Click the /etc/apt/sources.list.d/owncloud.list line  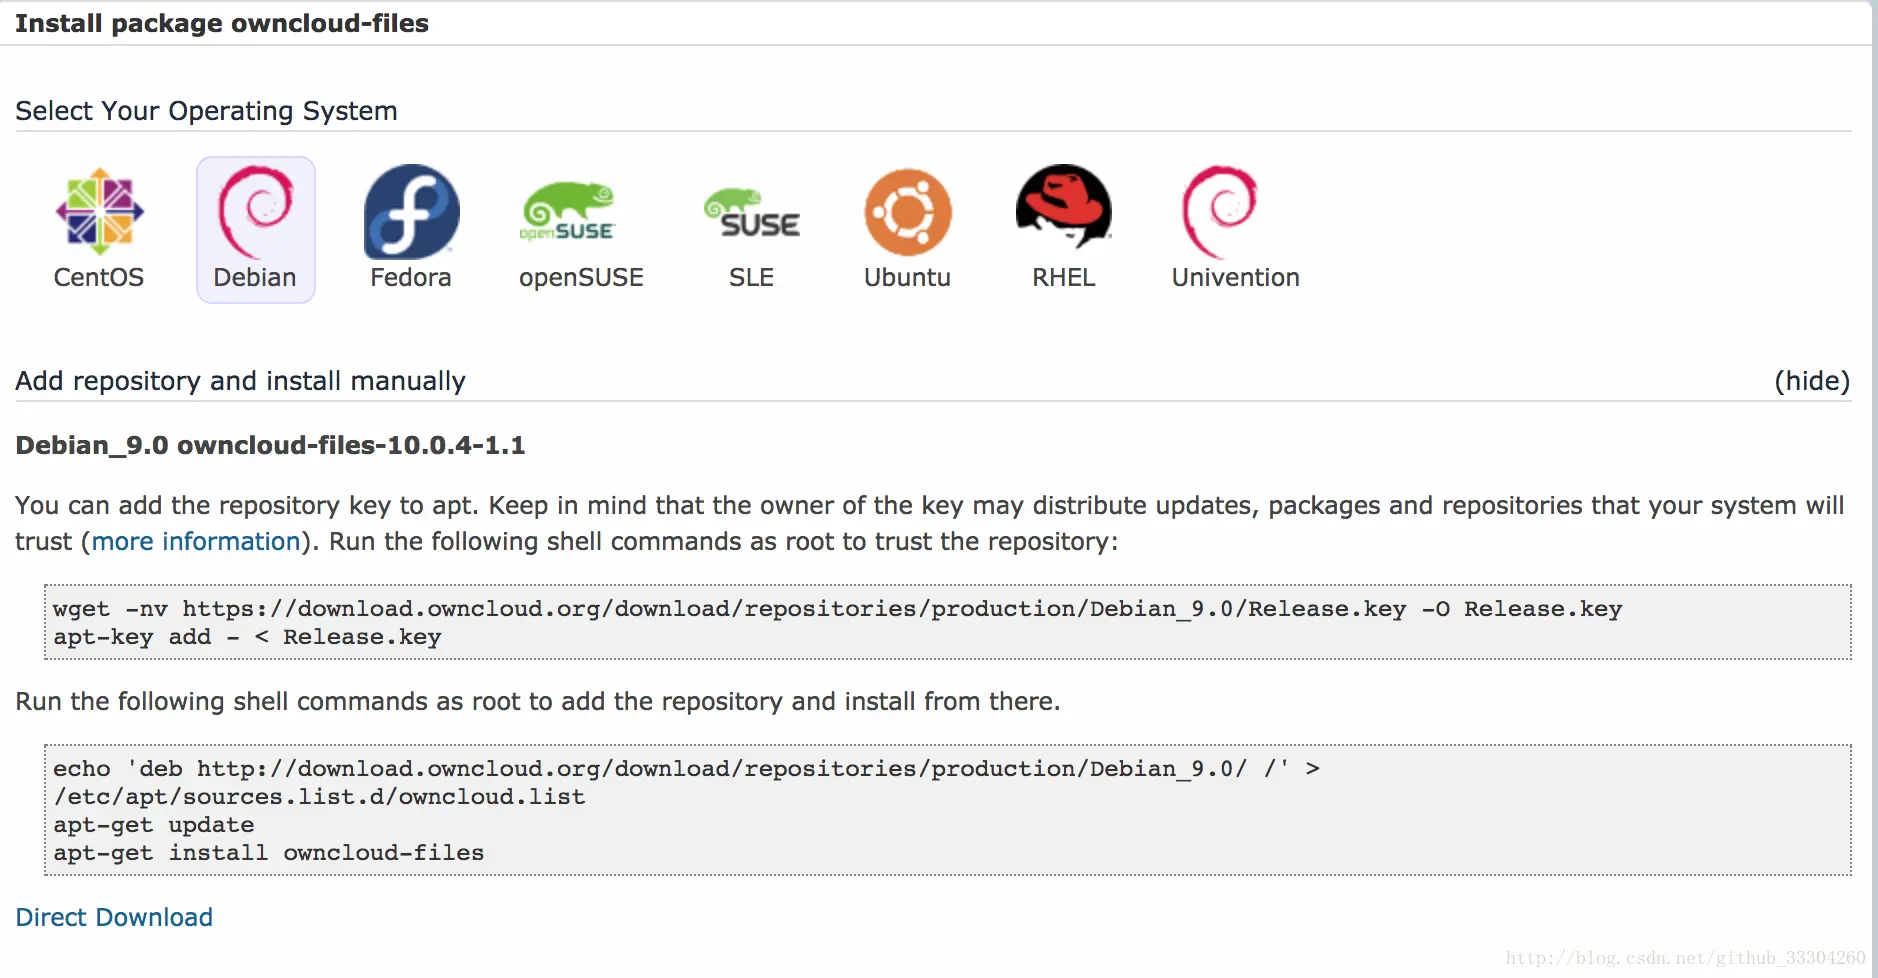point(319,797)
